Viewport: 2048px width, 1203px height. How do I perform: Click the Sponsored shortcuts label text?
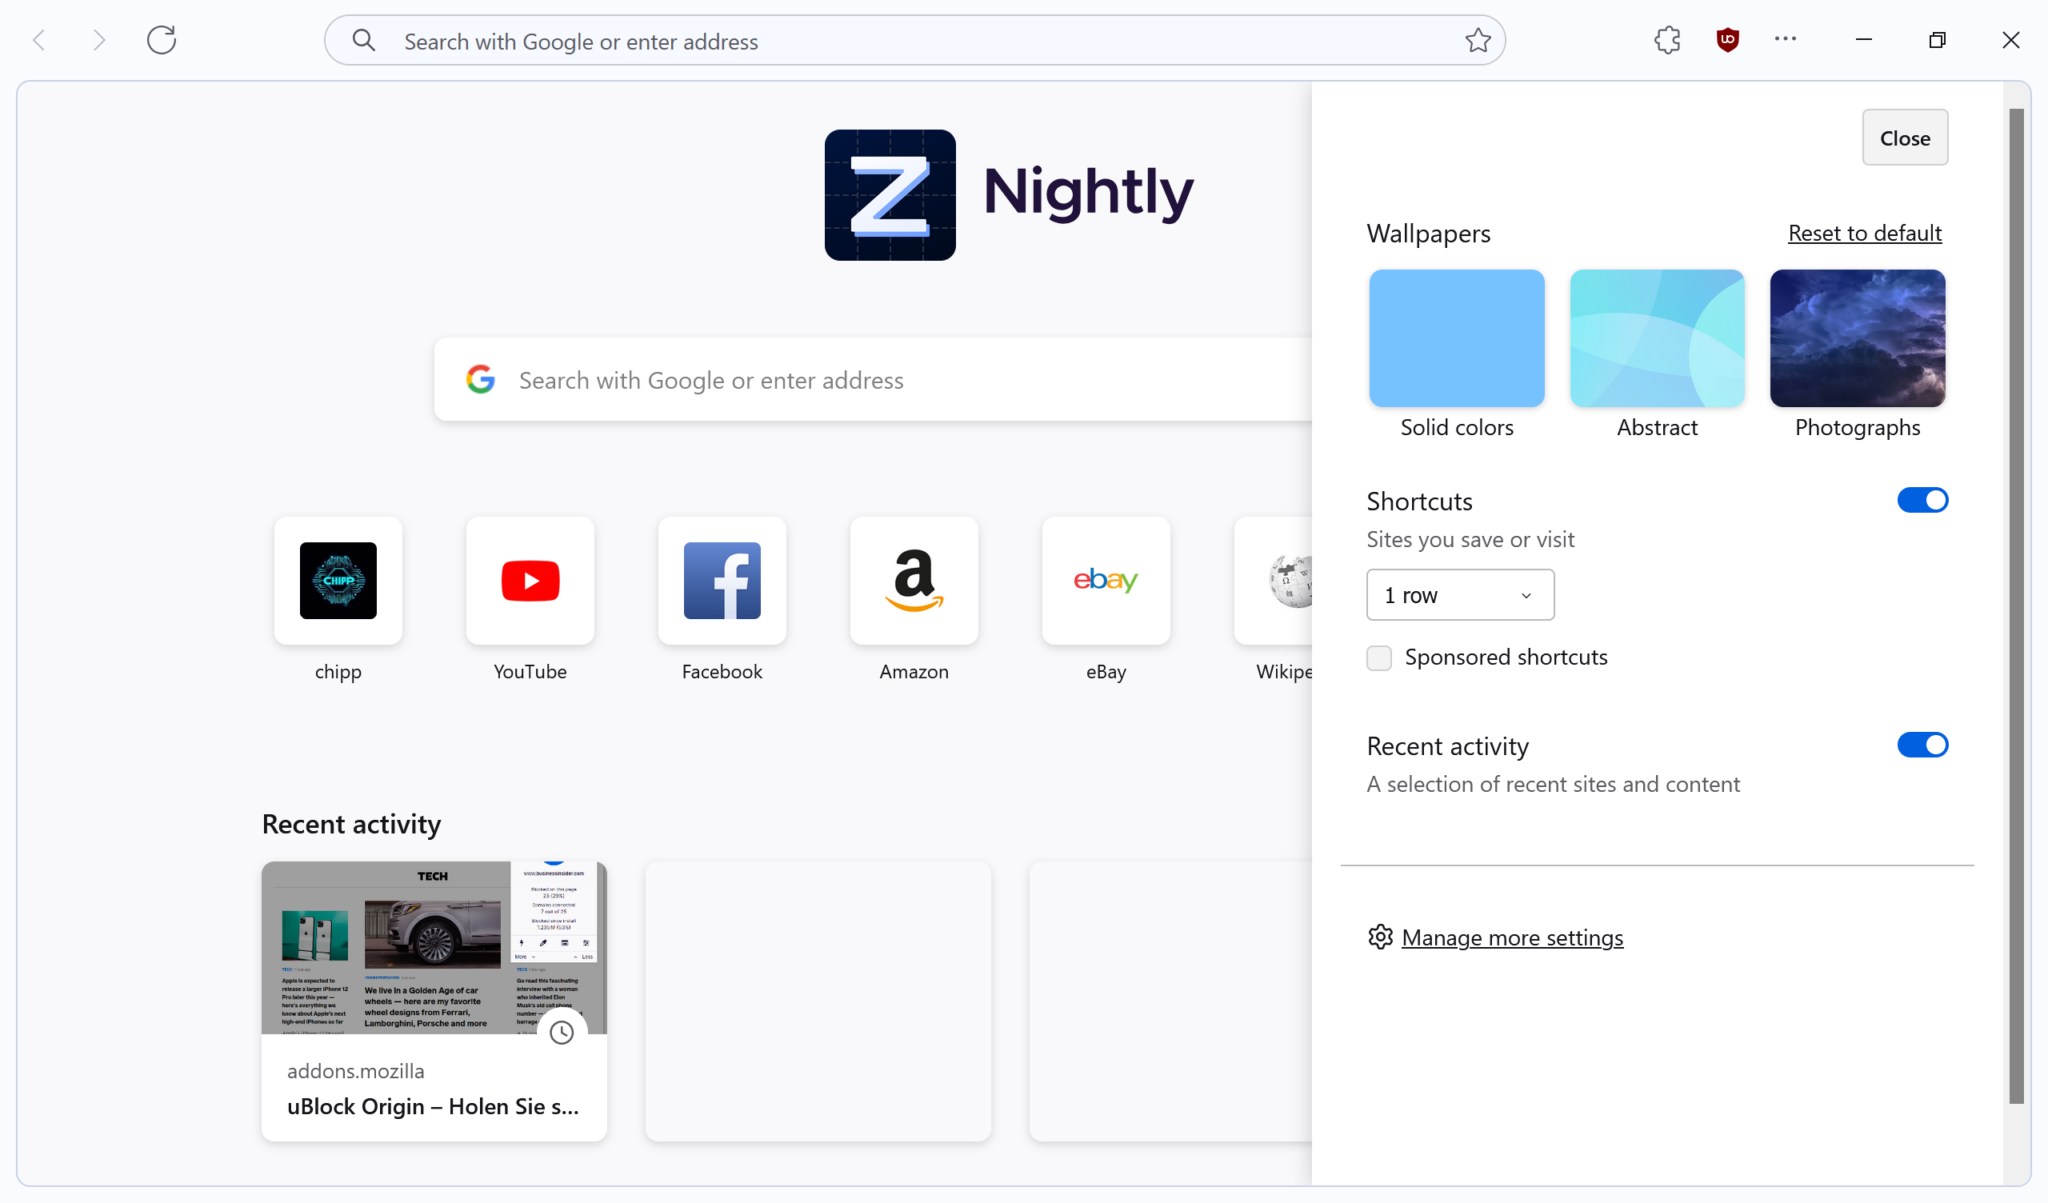(1506, 657)
